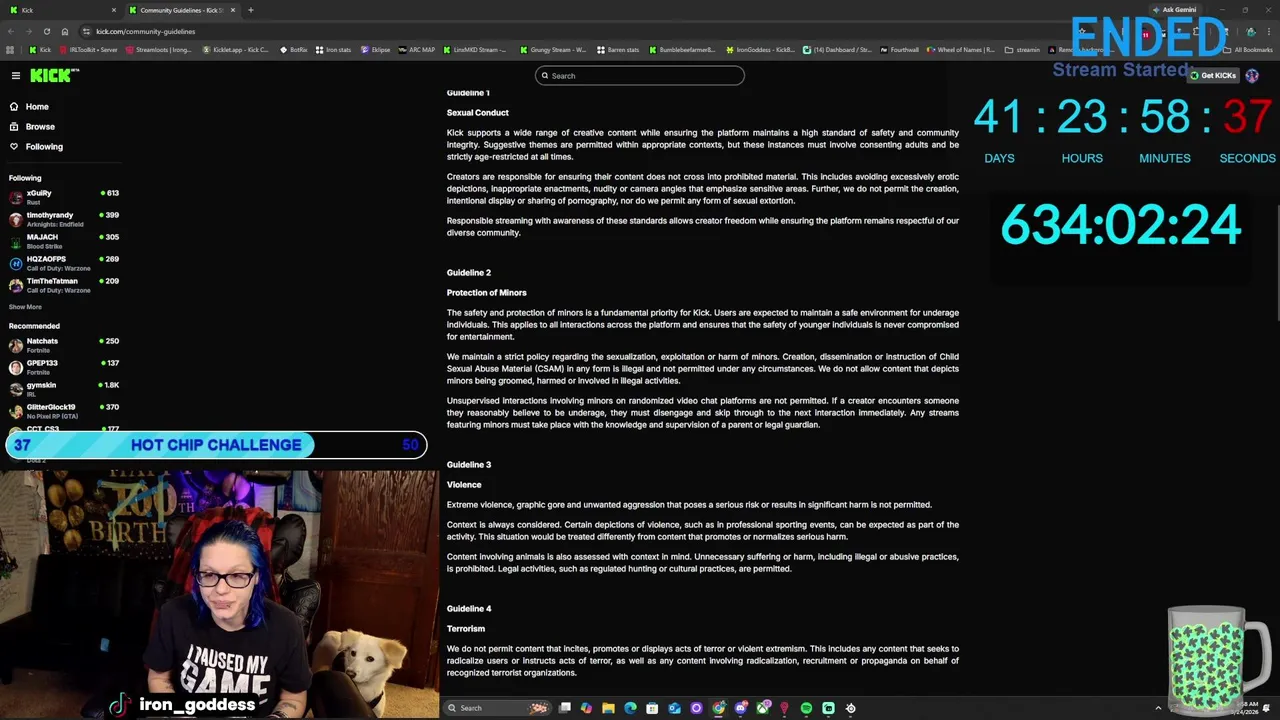The image size is (1280, 720).
Task: Click the Ask Gemini button
Action: 1174,10
